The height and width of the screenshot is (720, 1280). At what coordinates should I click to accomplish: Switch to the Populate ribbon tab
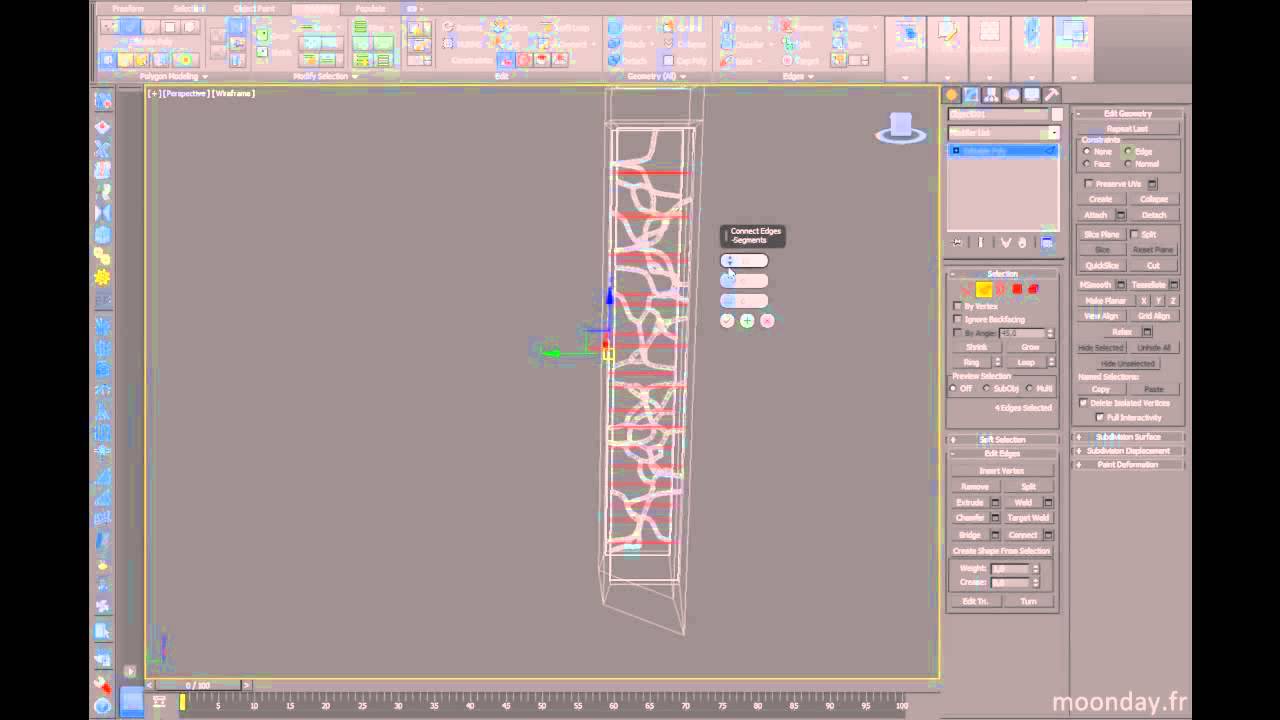point(370,9)
